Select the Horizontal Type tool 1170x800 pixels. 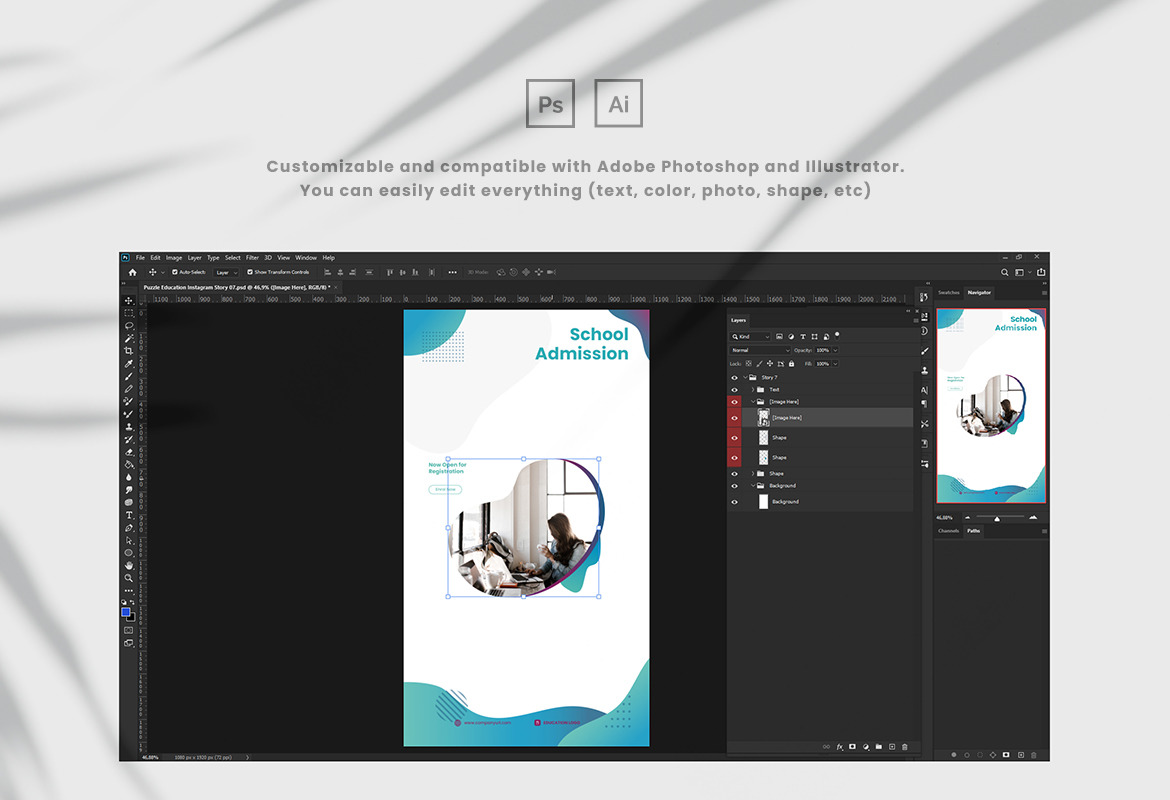pos(129,515)
